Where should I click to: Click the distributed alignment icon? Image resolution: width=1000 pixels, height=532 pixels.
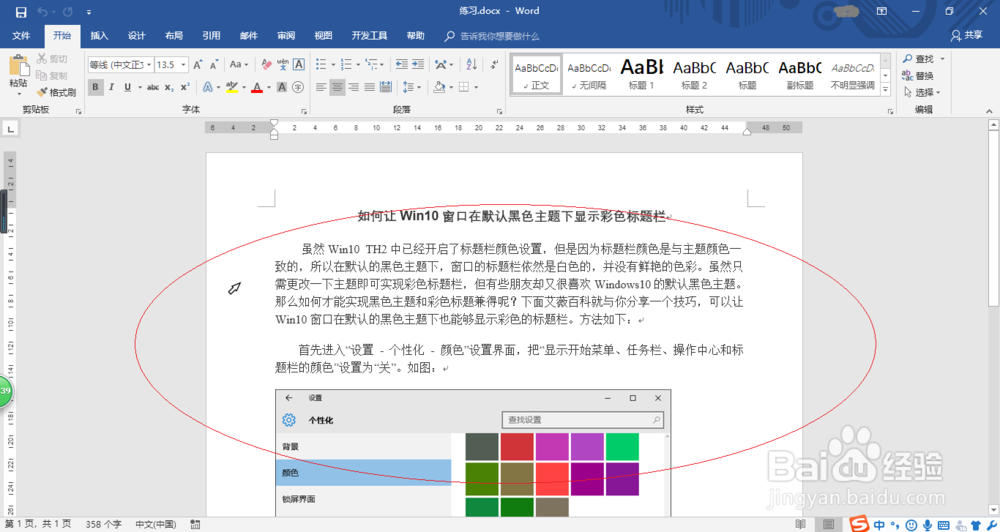click(386, 87)
